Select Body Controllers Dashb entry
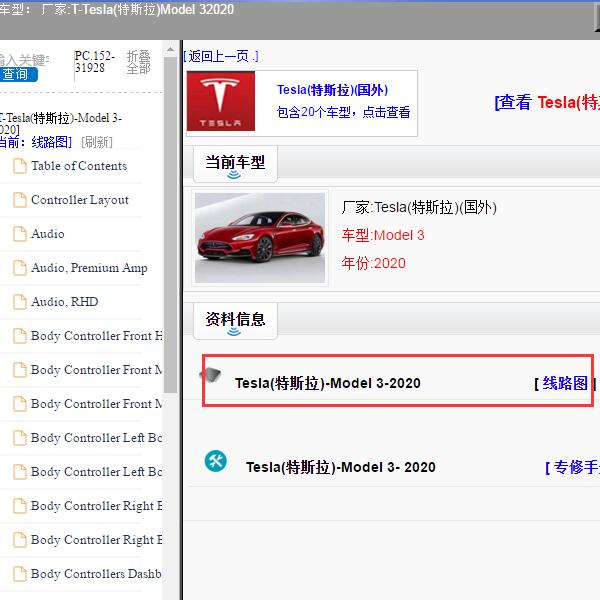This screenshot has width=600, height=600. (x=96, y=574)
